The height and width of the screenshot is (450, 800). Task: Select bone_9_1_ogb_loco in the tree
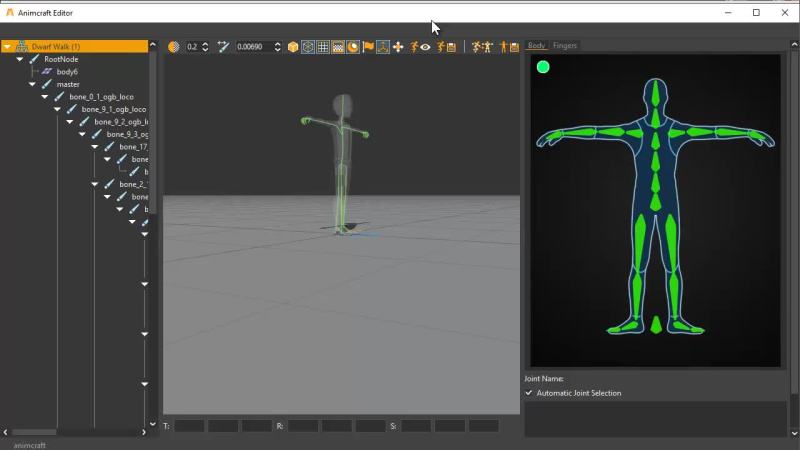tap(114, 109)
